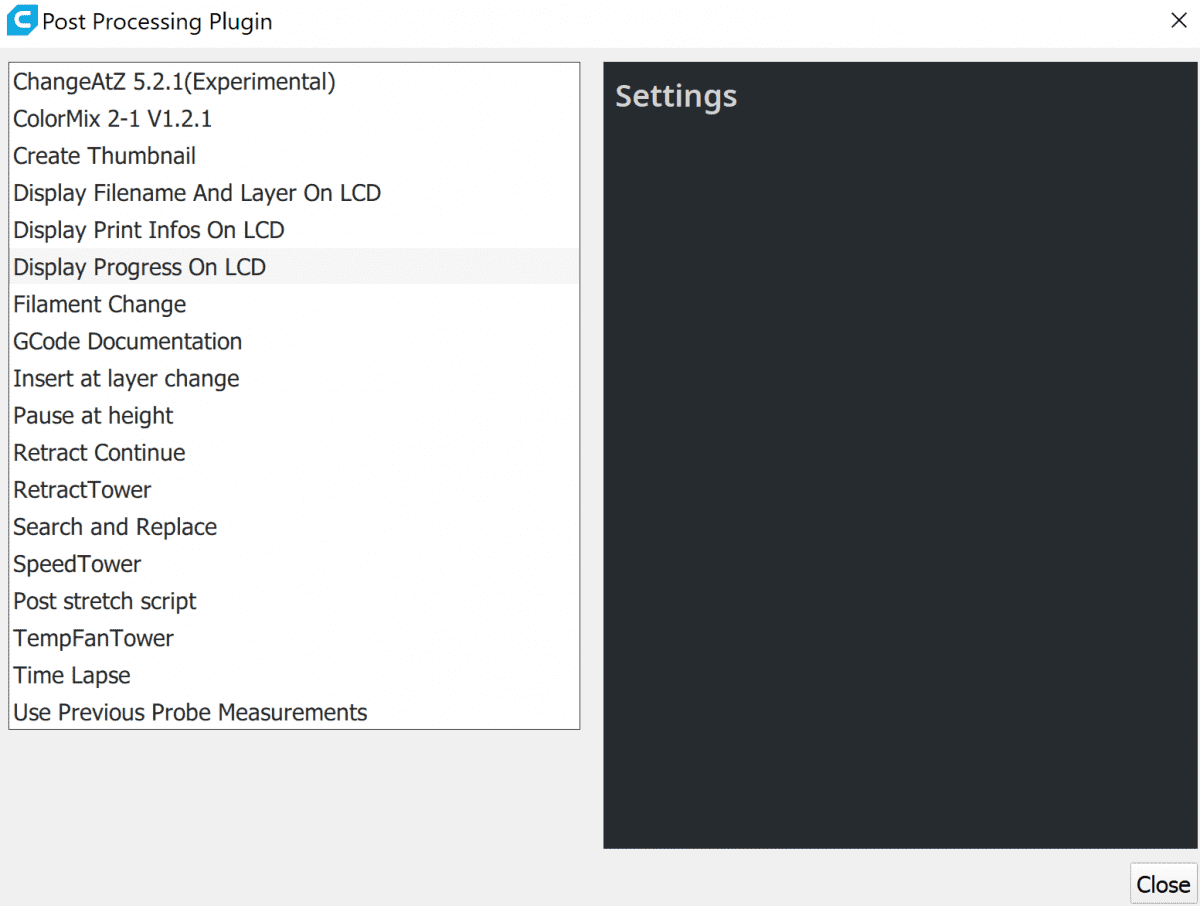Image resolution: width=1200 pixels, height=906 pixels.
Task: Select Insert at layer change
Action: (x=126, y=379)
